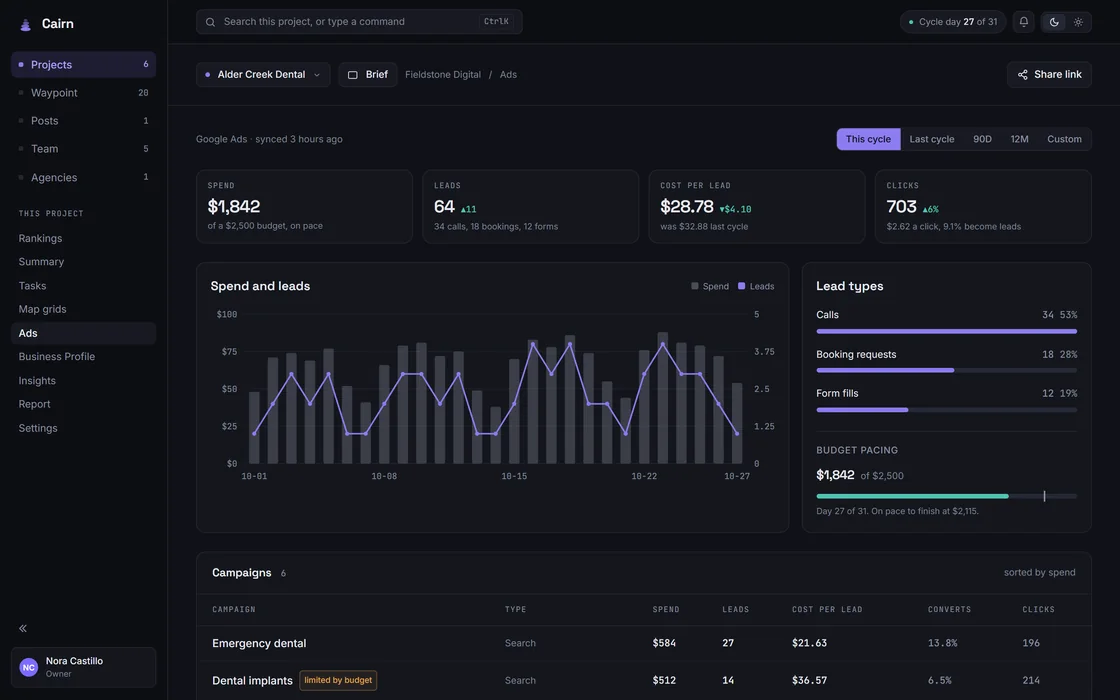Click the Cairn logo icon
Screen dimensions: 1120x700
point(25,24)
